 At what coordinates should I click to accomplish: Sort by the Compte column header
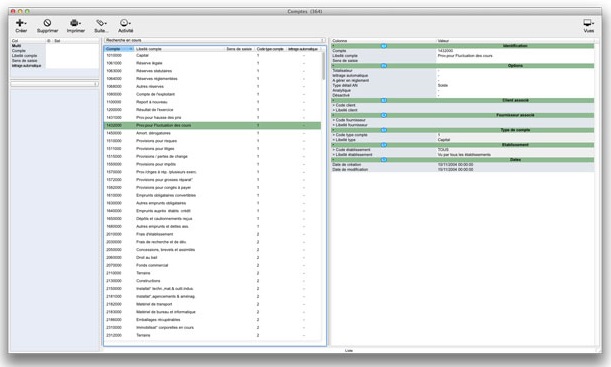pyautogui.click(x=119, y=49)
